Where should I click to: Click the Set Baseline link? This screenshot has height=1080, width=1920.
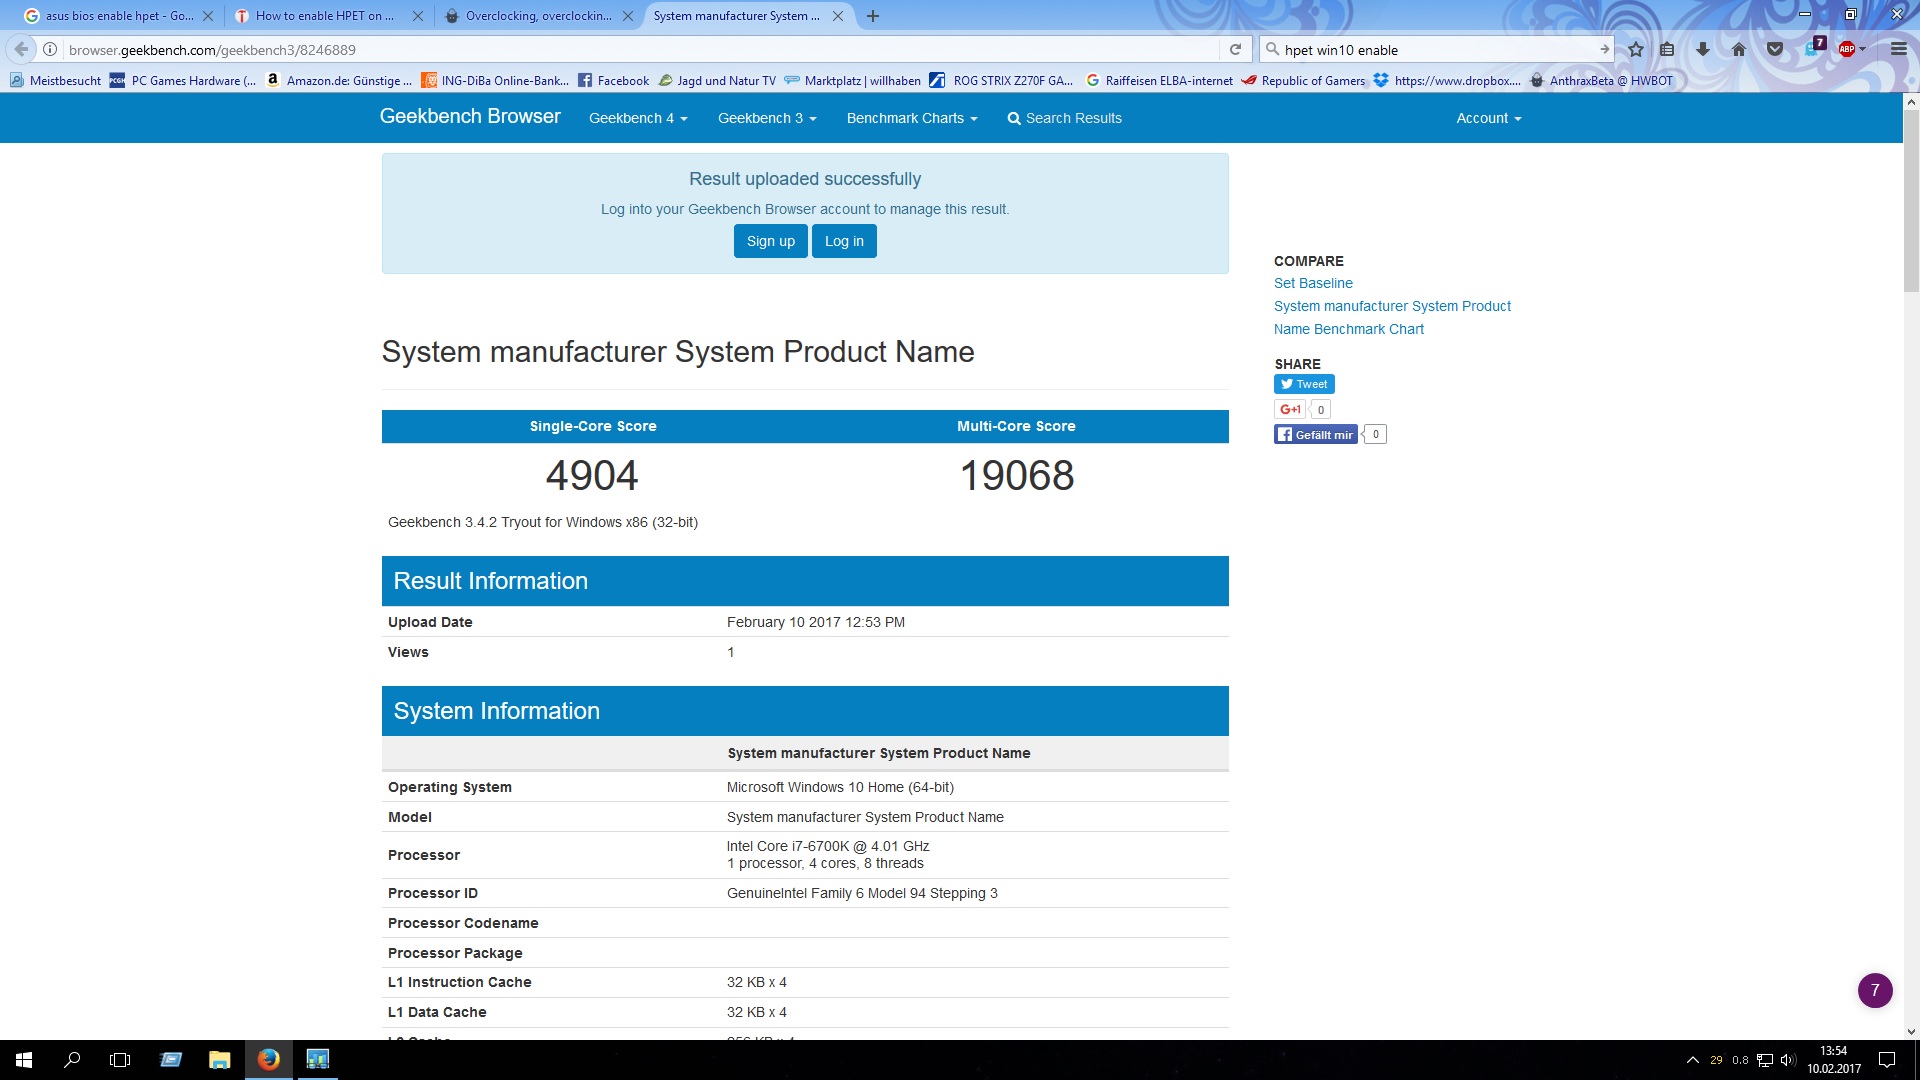1313,283
